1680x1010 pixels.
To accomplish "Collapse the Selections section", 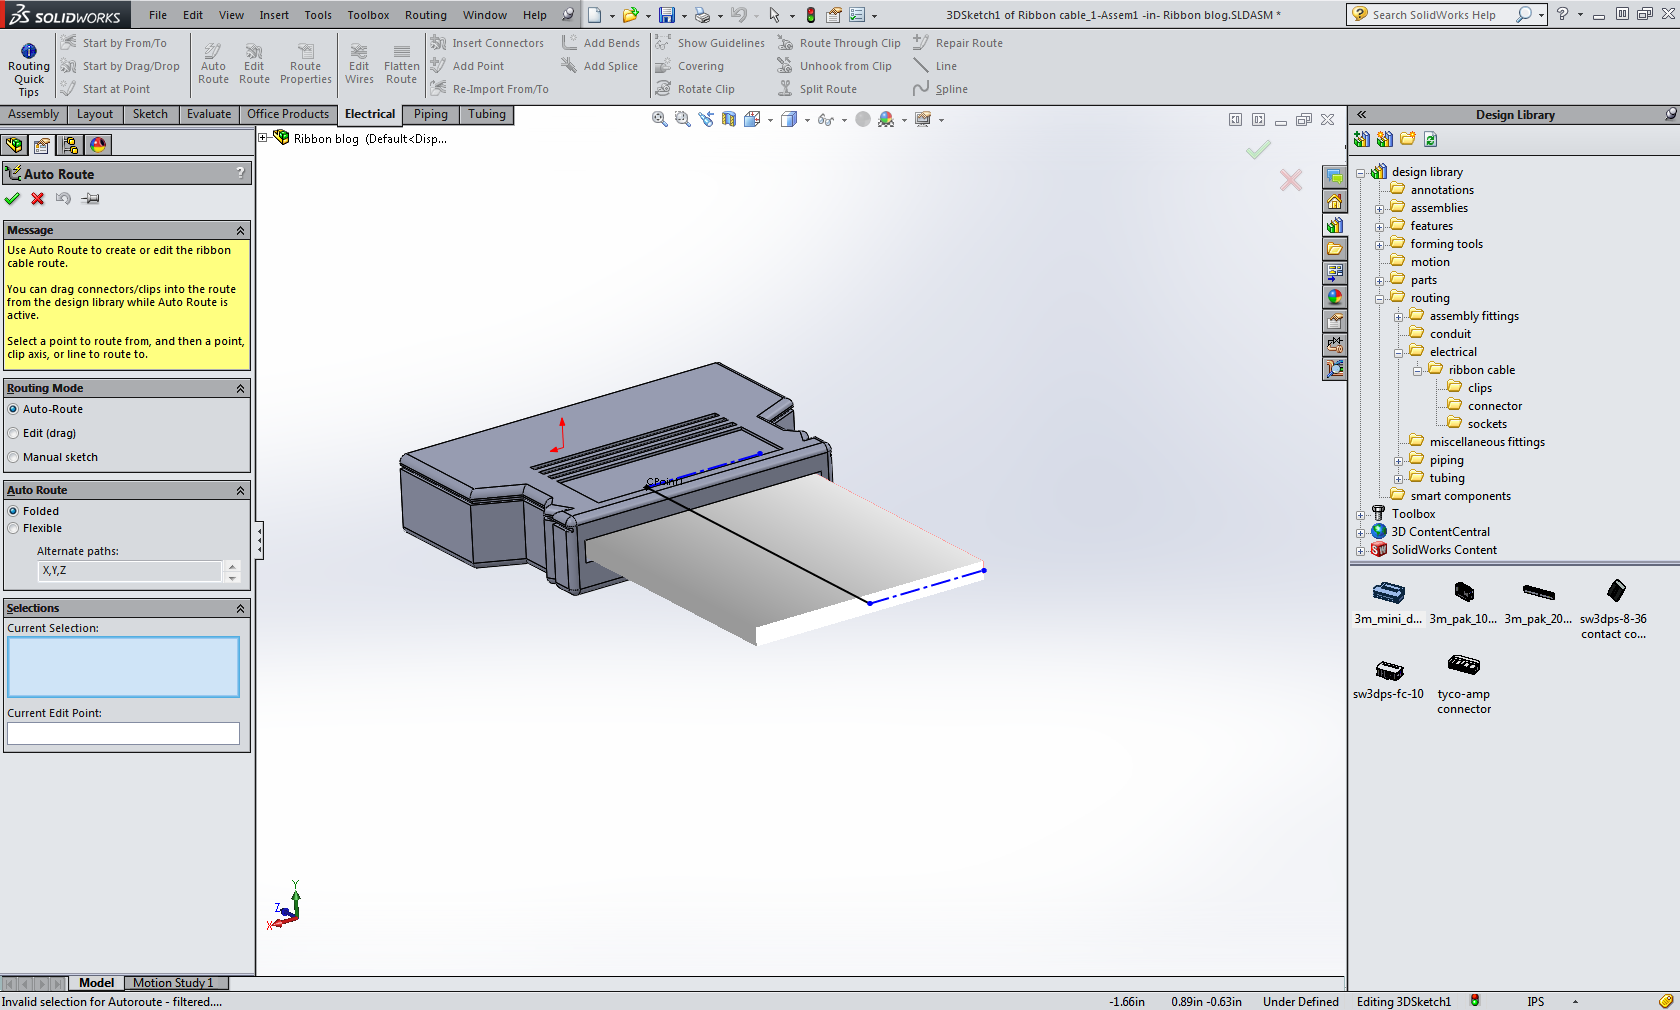I will click(x=240, y=608).
